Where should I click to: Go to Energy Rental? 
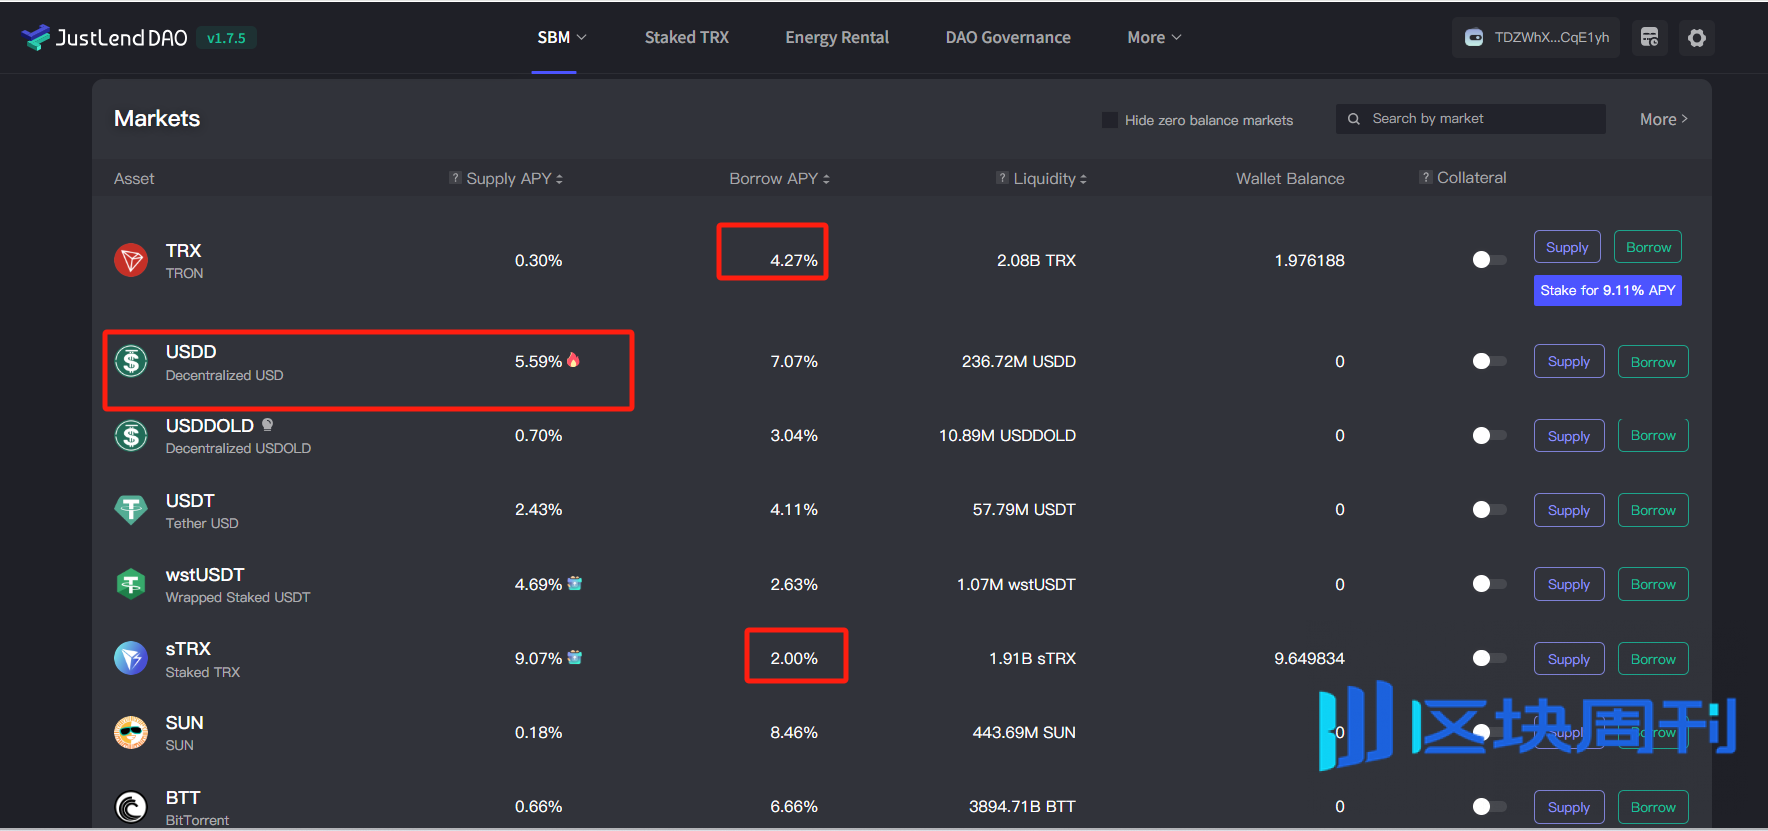click(x=837, y=38)
